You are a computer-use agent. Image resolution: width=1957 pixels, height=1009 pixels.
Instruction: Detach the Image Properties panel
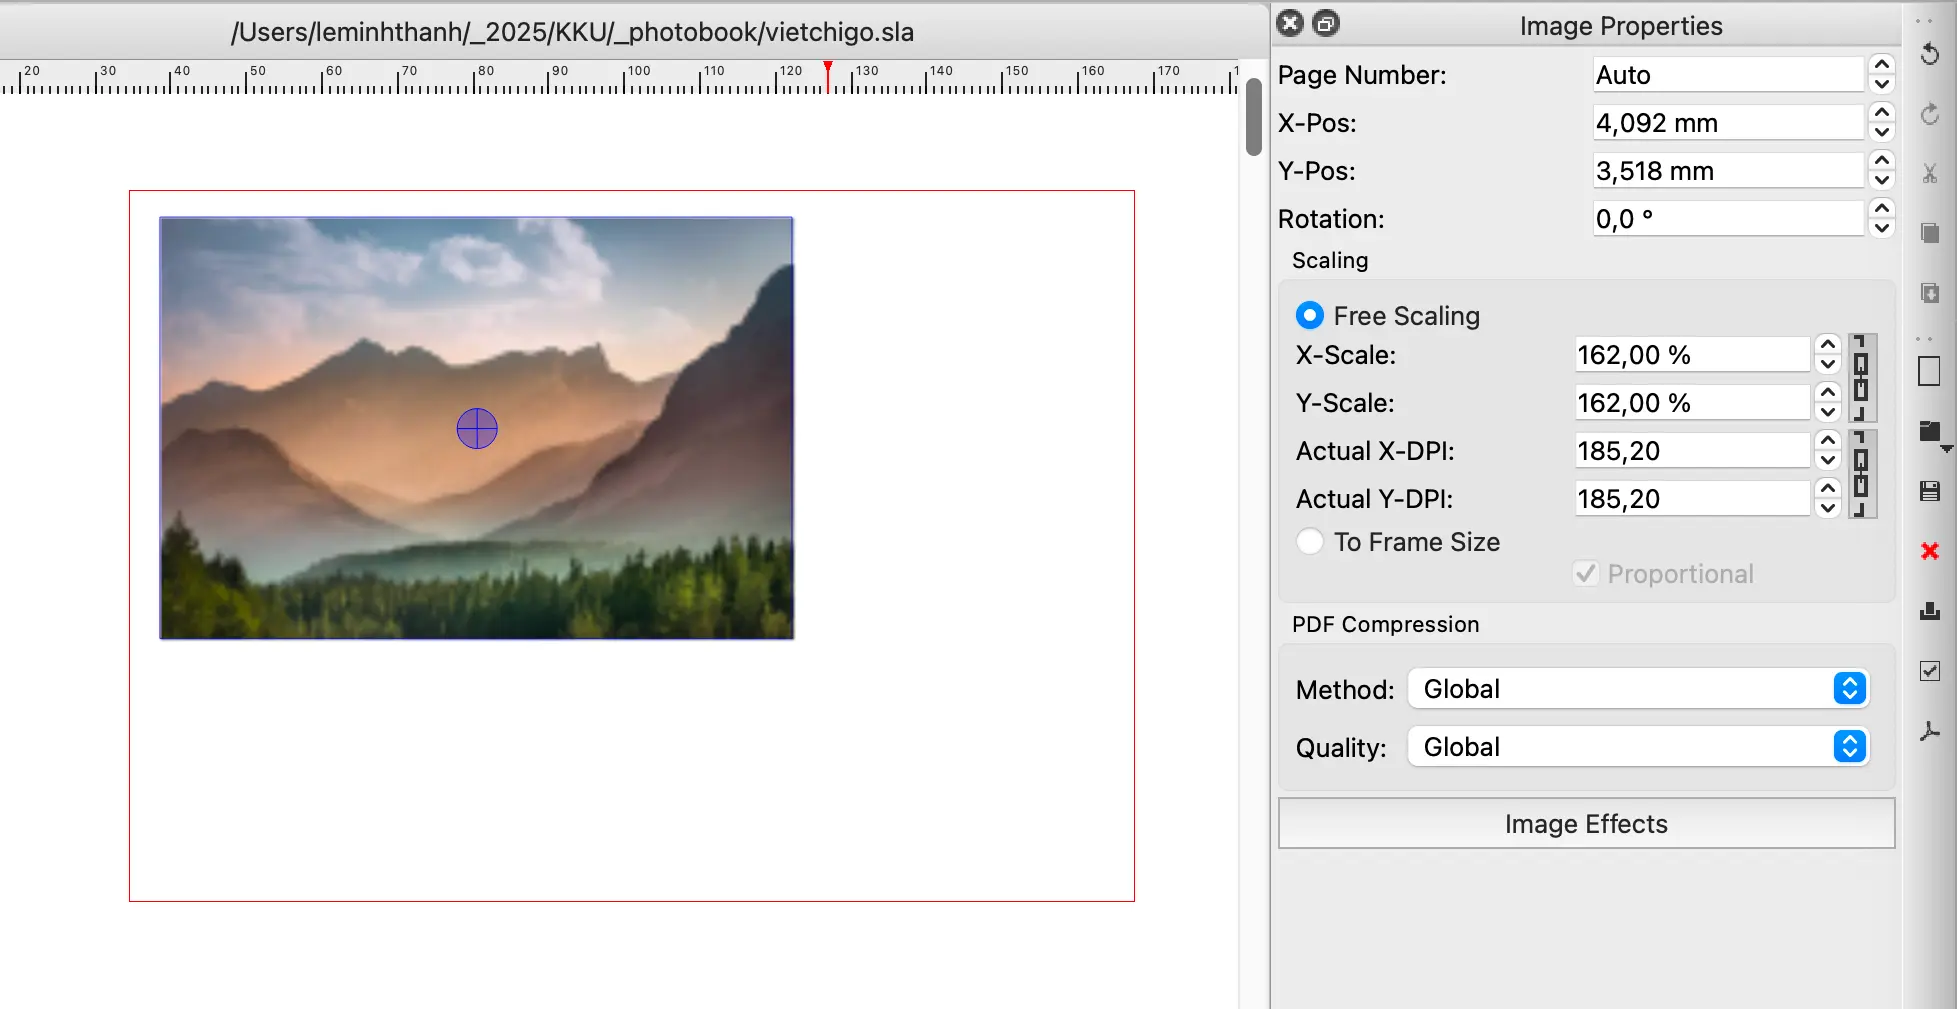[x=1326, y=24]
